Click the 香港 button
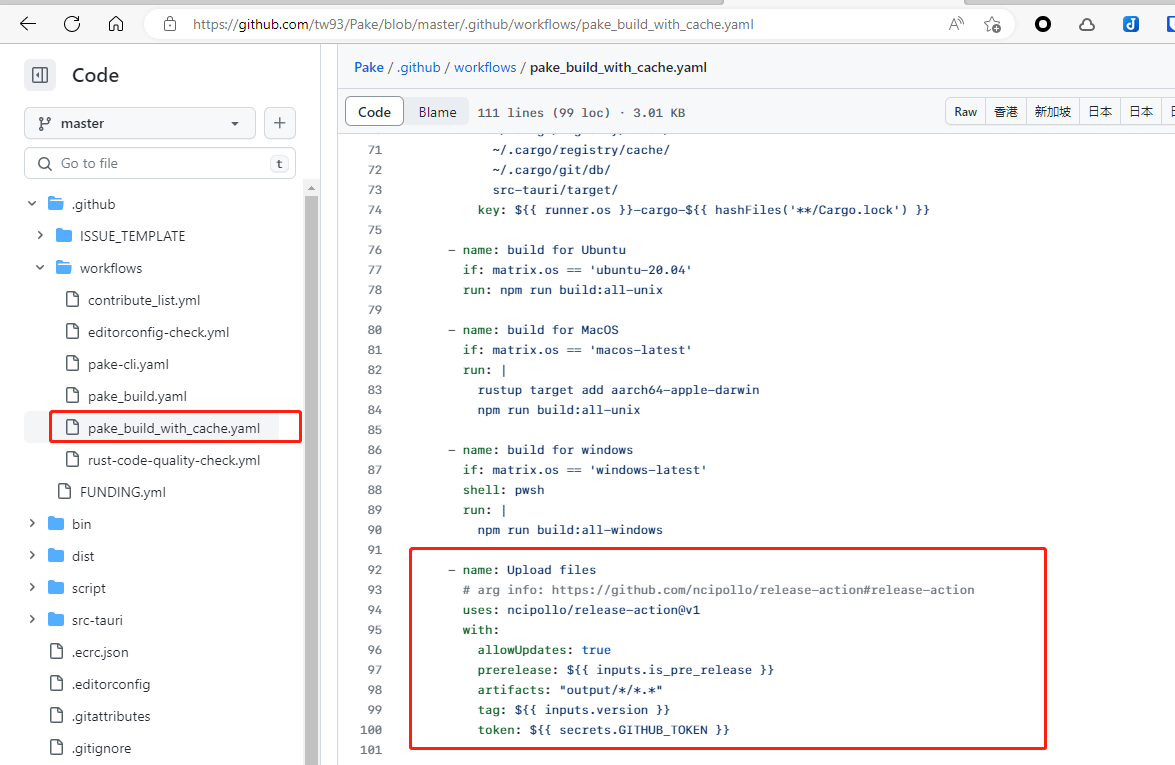This screenshot has height=765, width=1175. tap(1006, 112)
